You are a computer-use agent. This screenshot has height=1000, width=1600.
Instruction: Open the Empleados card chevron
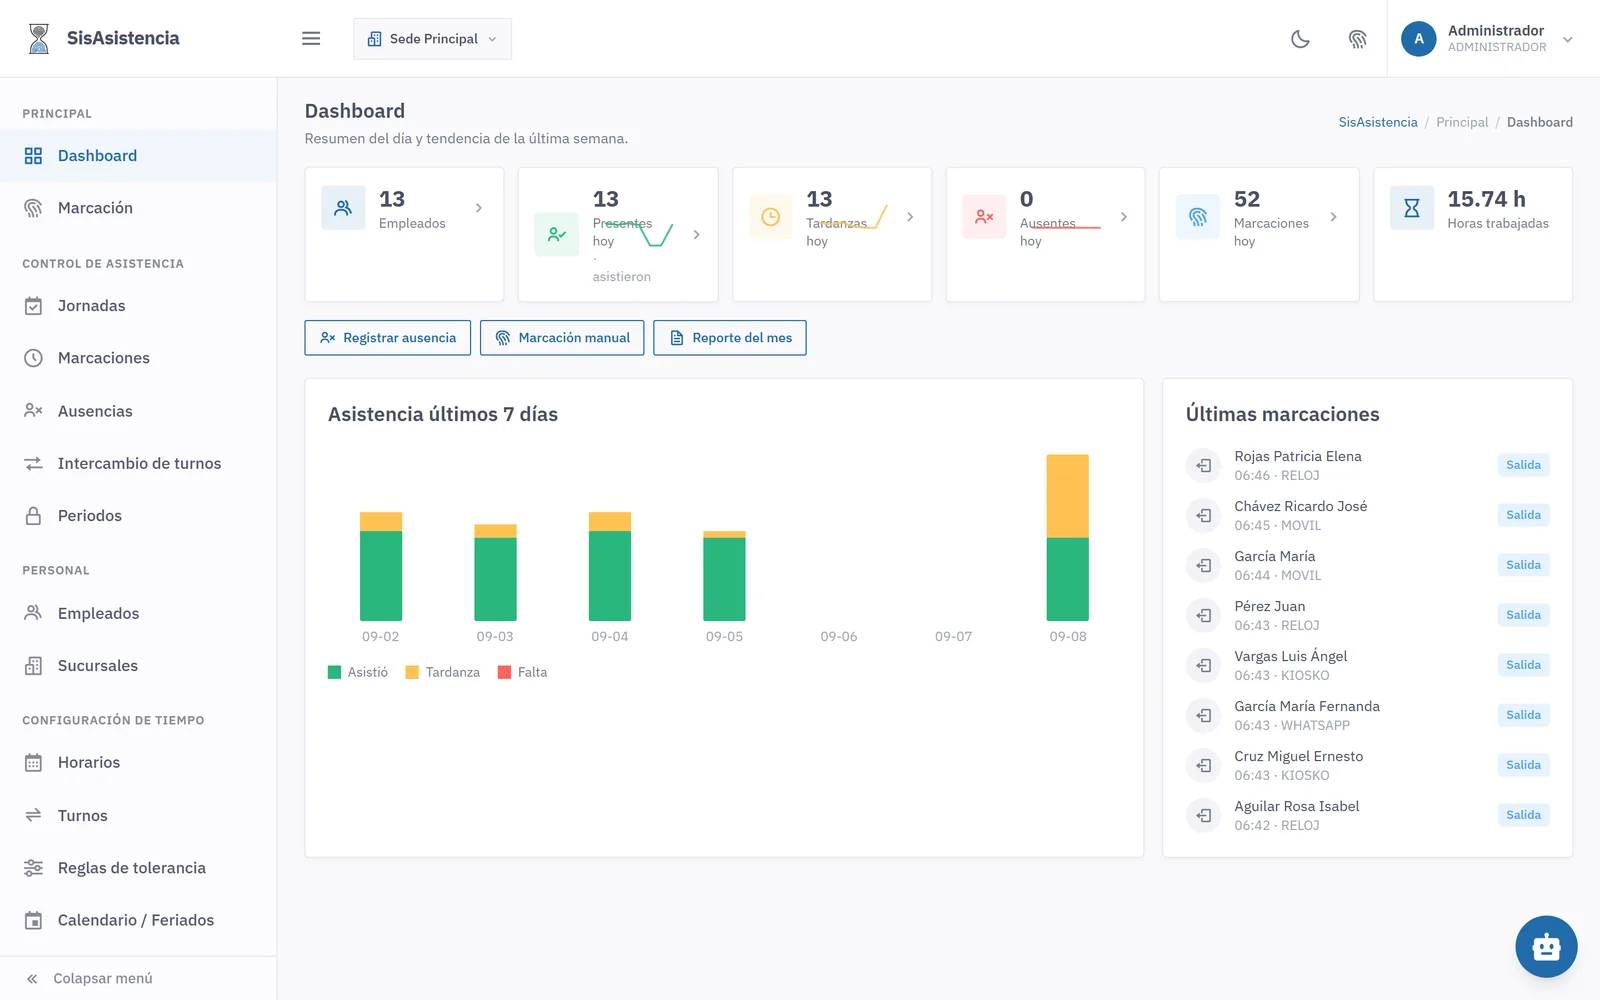pyautogui.click(x=479, y=208)
